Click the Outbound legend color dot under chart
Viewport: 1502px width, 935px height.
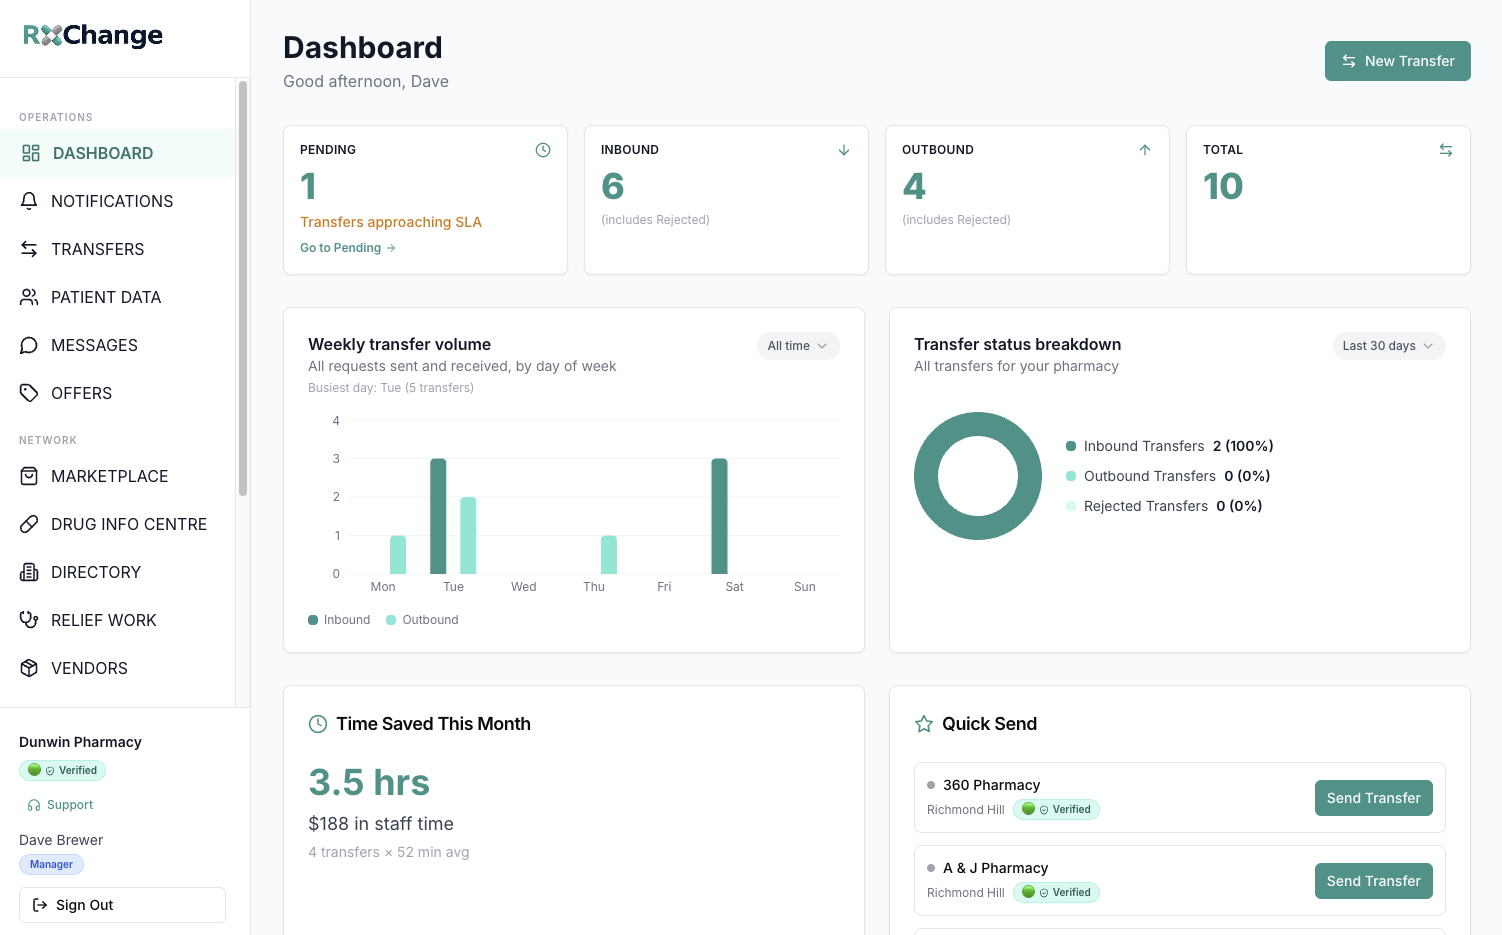391,620
